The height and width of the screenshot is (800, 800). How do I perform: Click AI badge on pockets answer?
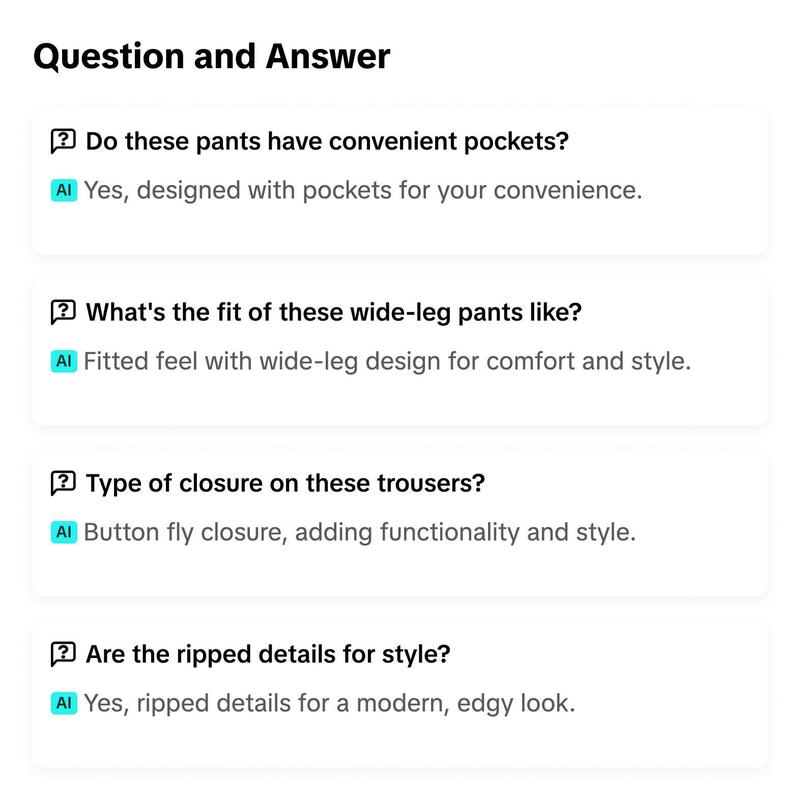(x=64, y=190)
